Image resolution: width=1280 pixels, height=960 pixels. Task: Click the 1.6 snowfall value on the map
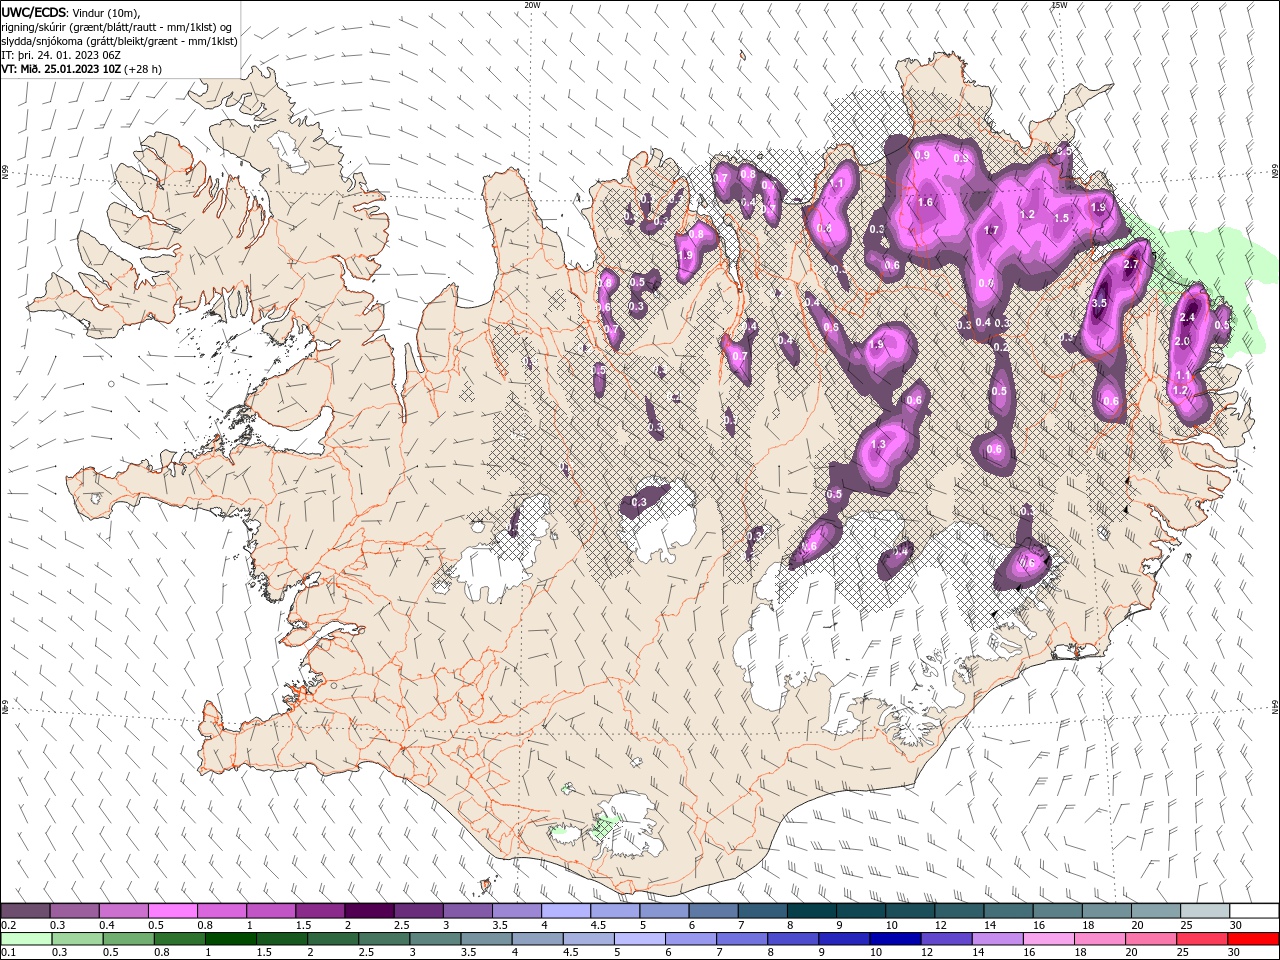[925, 202]
